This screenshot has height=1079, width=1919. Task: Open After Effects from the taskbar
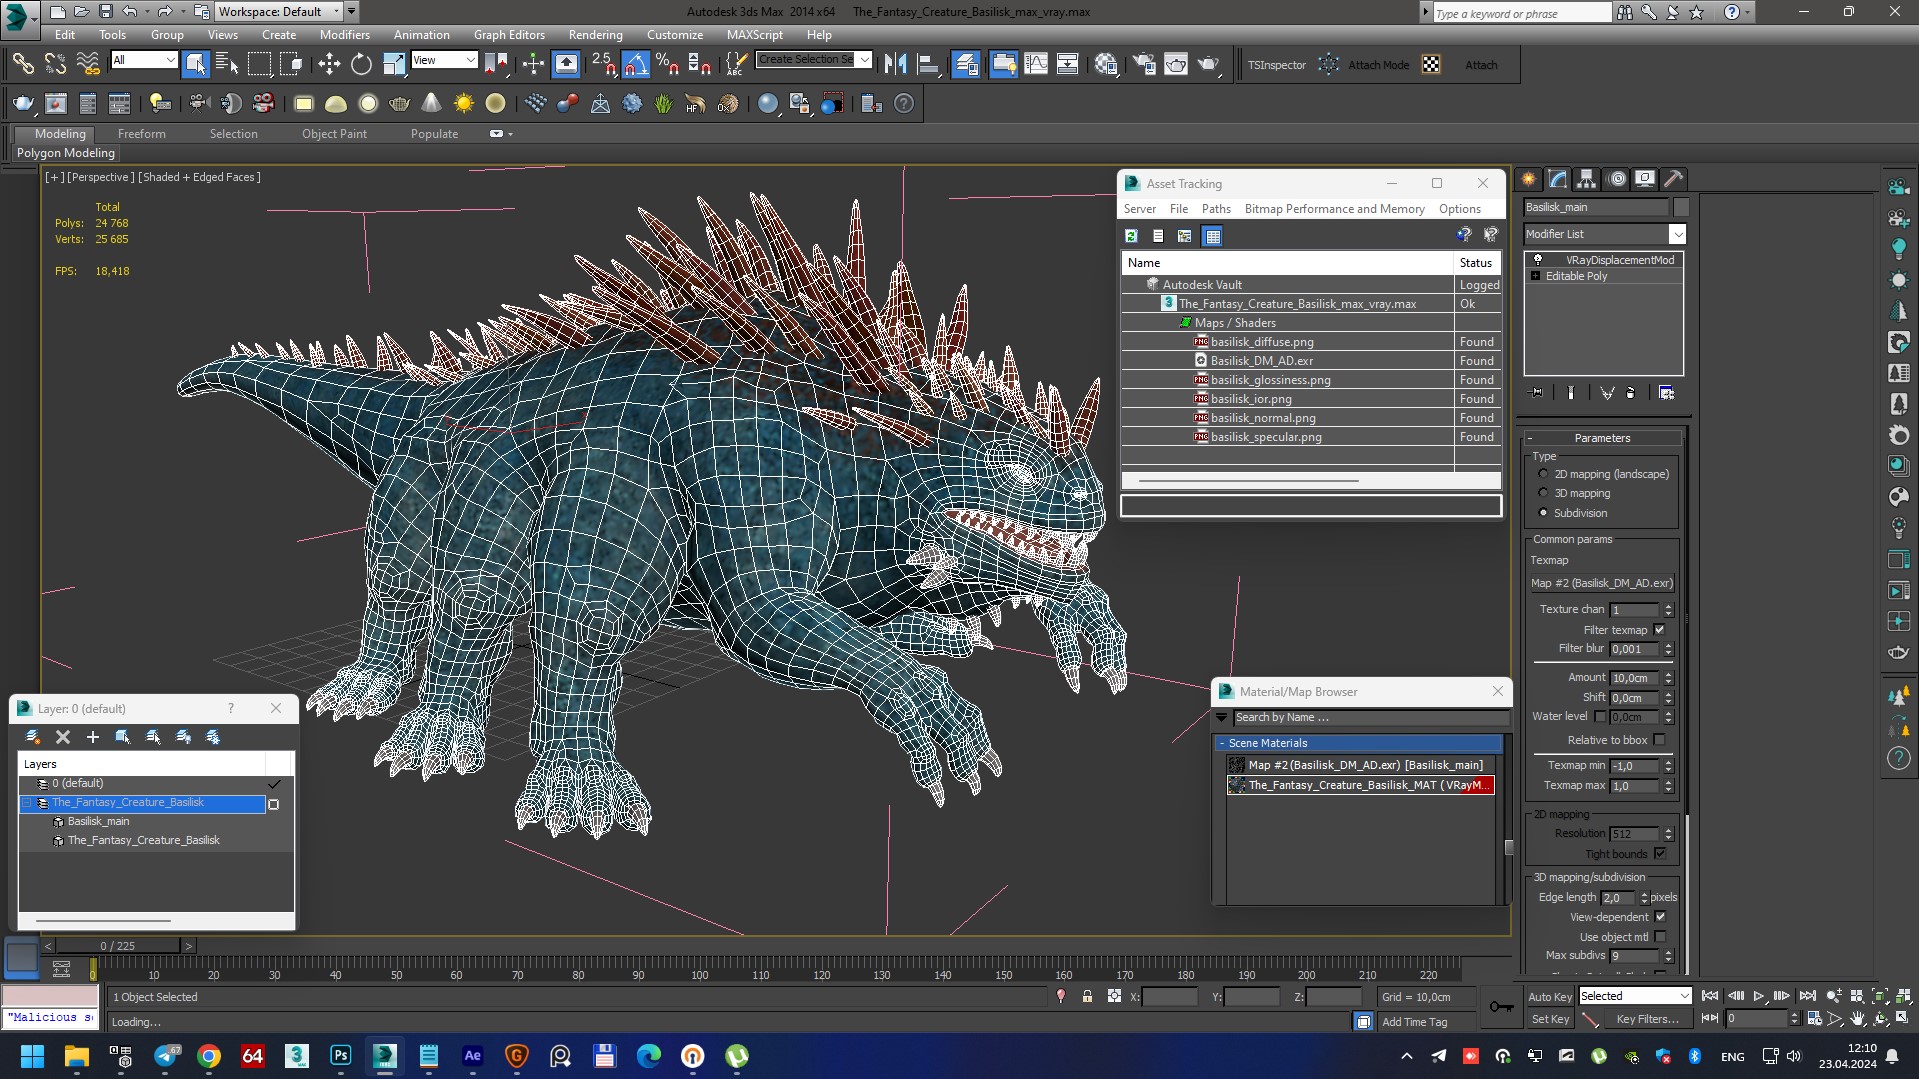[473, 1055]
